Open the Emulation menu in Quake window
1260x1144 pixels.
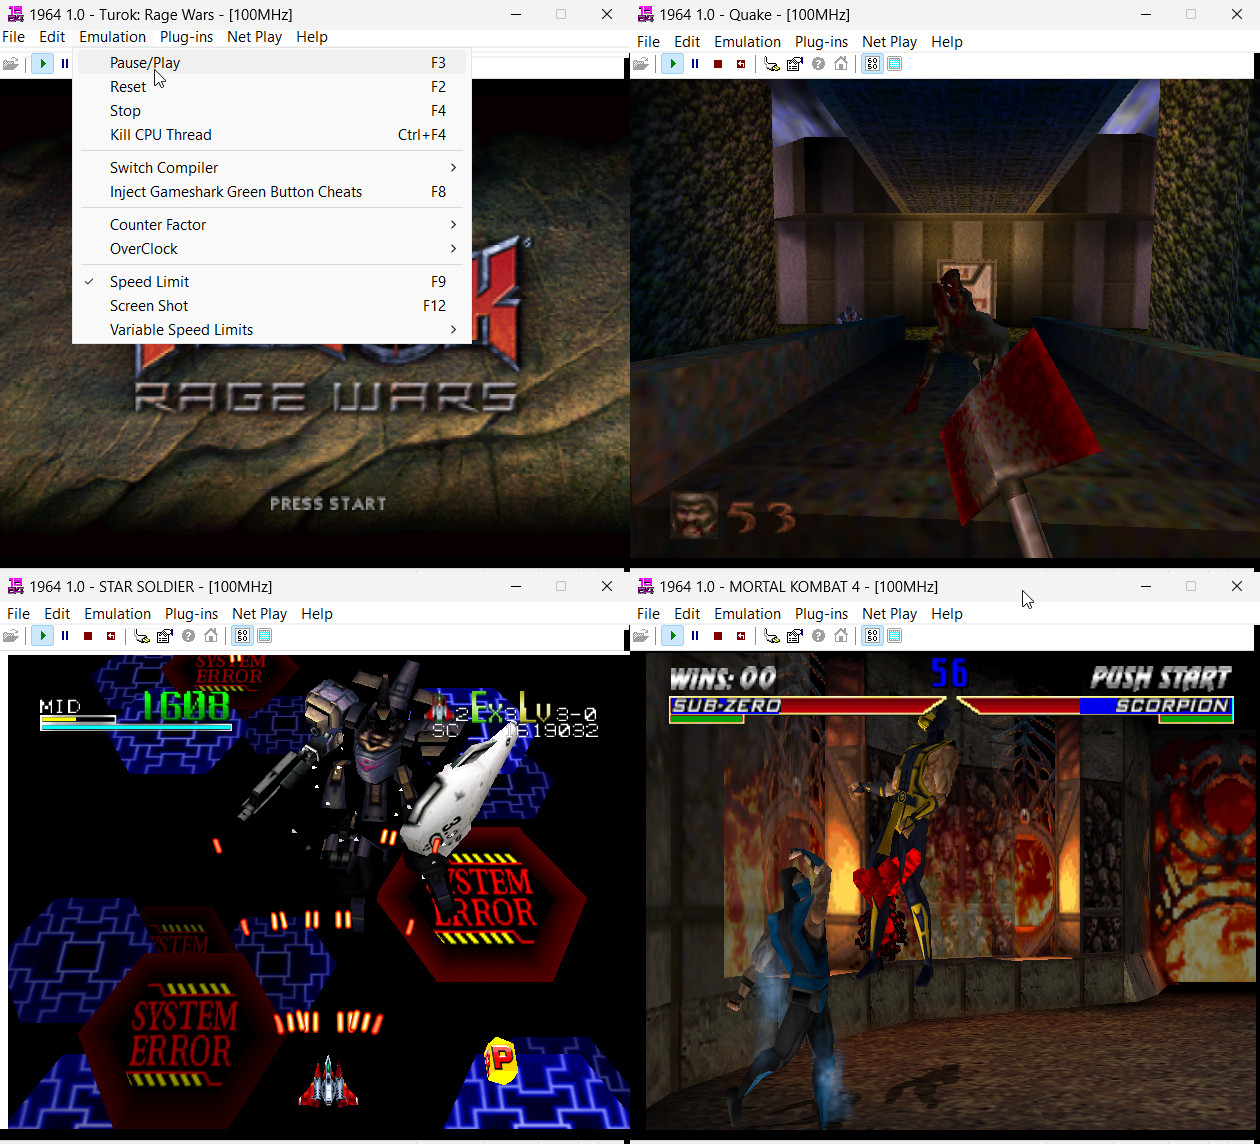point(747,42)
